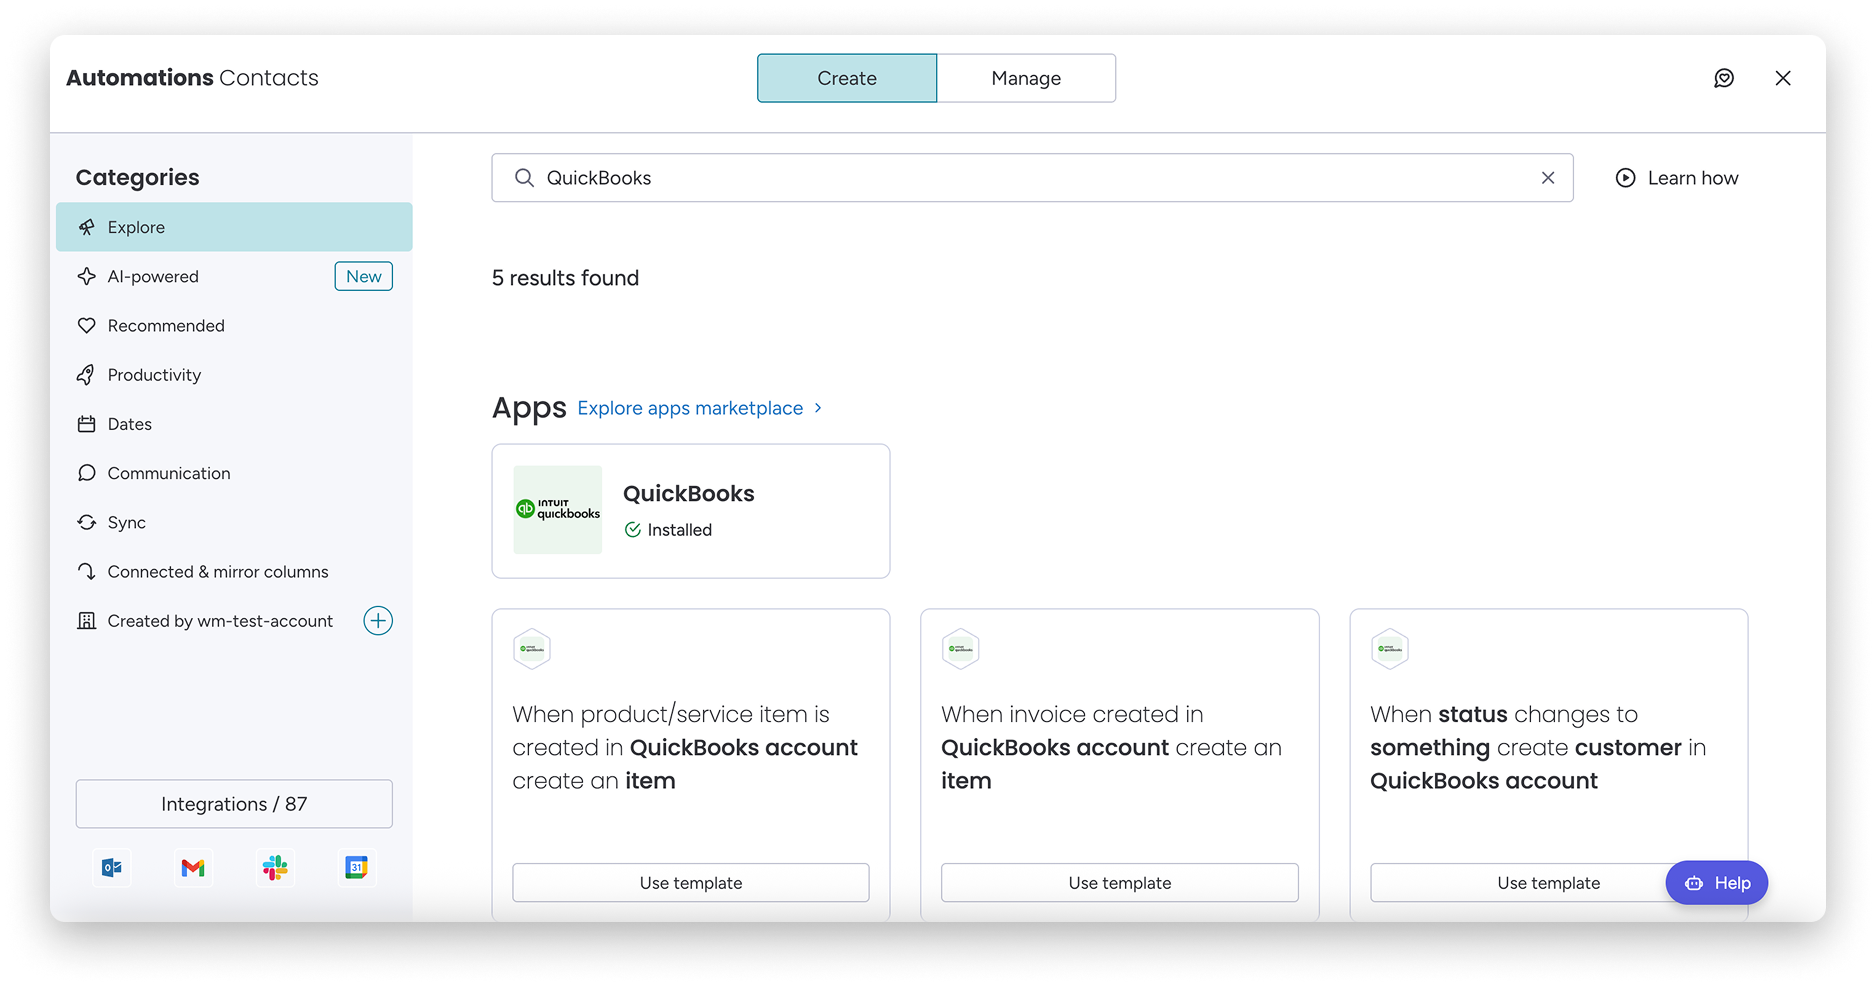Click the 'When invoice created' recipe text
Image resolution: width=1876 pixels, height=987 pixels.
tap(1111, 747)
